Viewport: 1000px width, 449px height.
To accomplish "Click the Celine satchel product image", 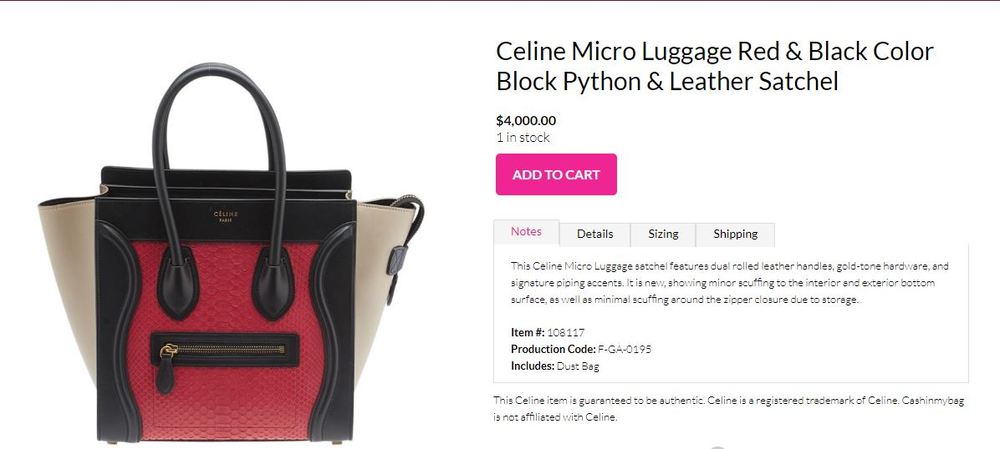I will tap(231, 253).
